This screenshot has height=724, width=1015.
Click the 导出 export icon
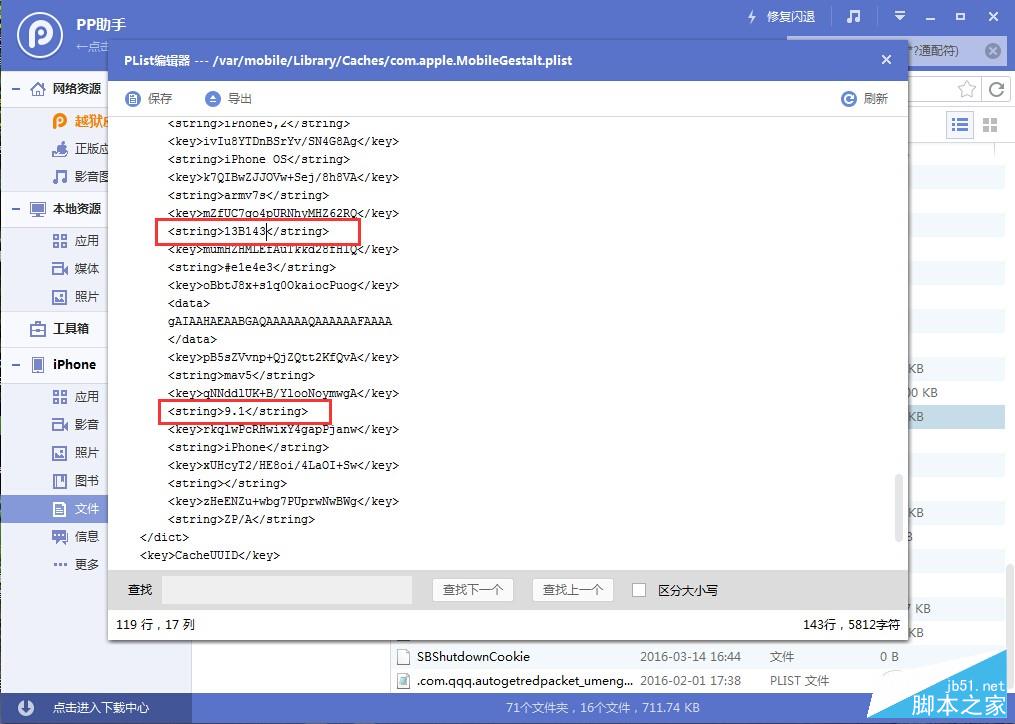click(213, 98)
